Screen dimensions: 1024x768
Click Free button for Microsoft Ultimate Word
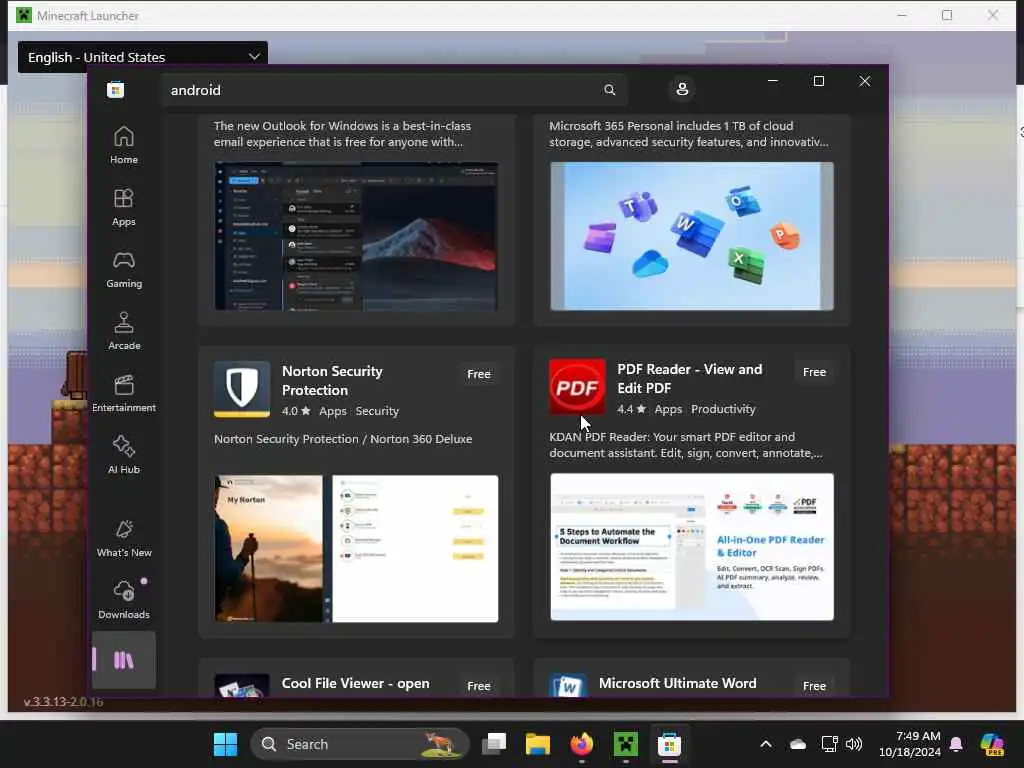pyautogui.click(x=814, y=686)
